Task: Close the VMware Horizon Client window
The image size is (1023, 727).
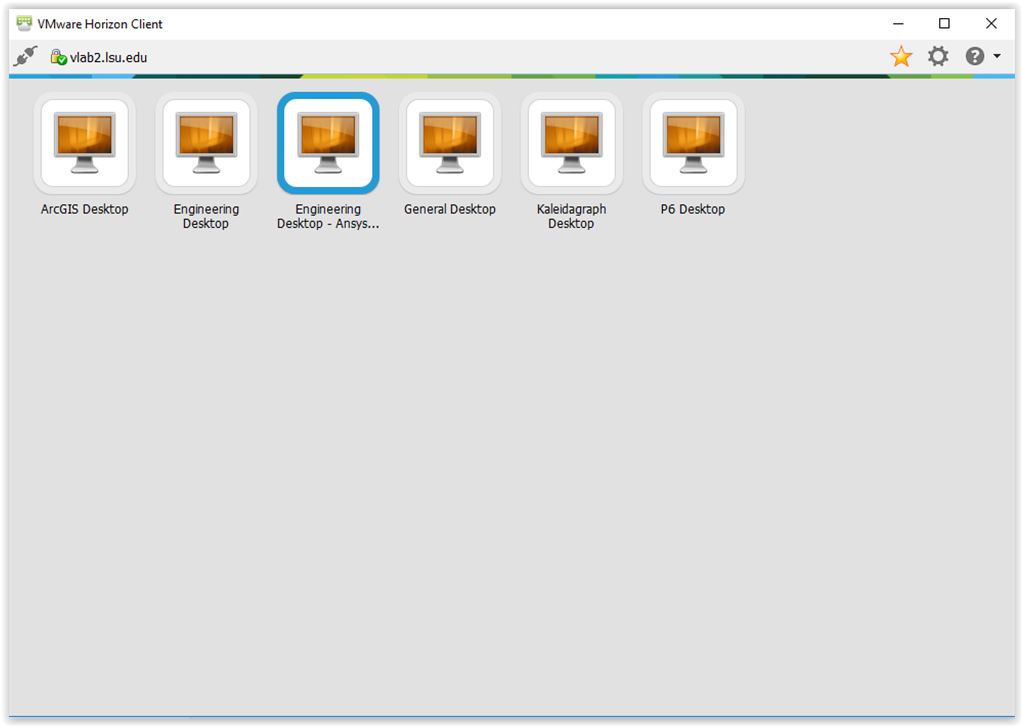Action: coord(991,23)
